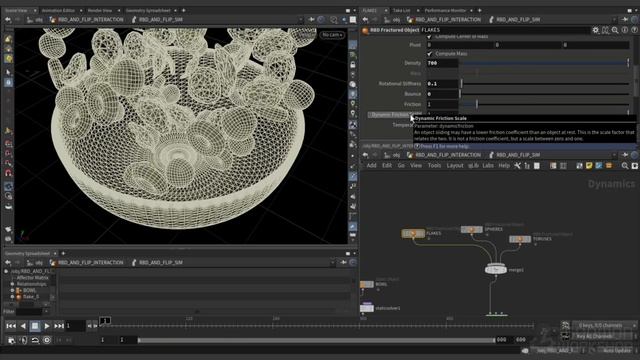Click Friction slider handle
Screen dimensions: 640x360
(476, 104)
